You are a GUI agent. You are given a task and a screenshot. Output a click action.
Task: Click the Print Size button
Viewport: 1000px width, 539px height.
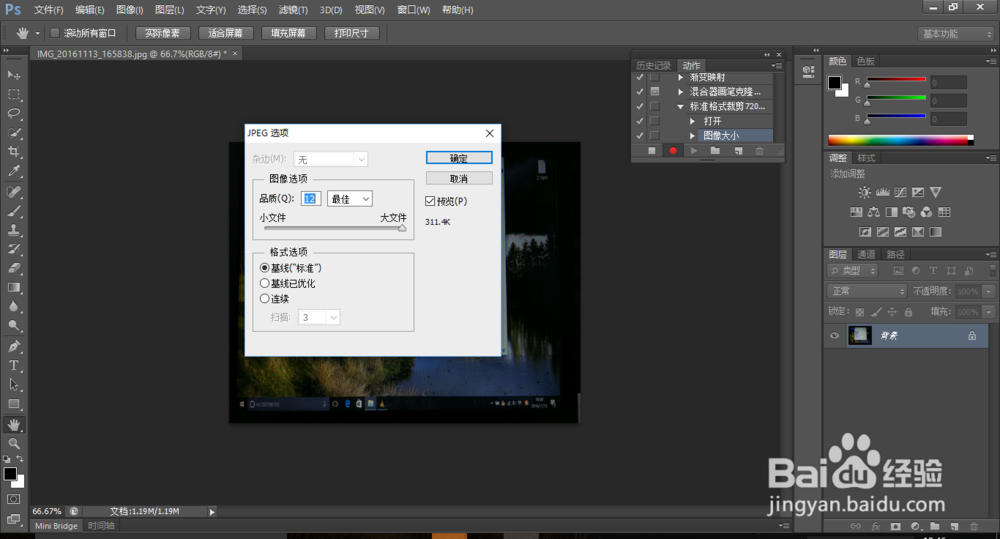coord(351,33)
